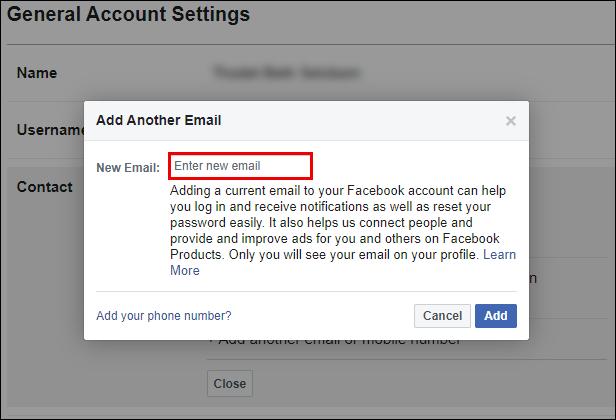Close the Add Another Email dialog

click(510, 121)
